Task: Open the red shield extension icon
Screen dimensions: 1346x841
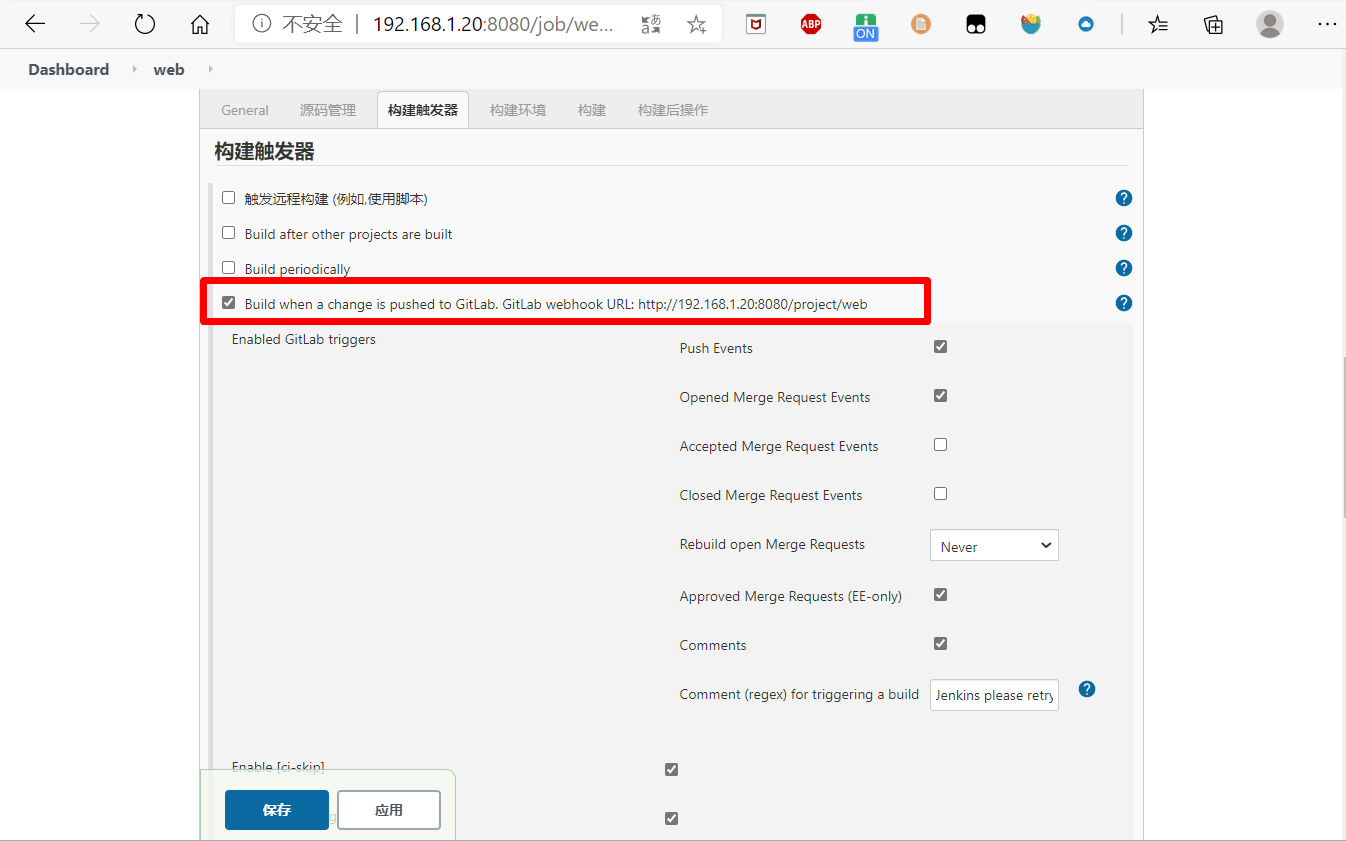Action: point(756,24)
